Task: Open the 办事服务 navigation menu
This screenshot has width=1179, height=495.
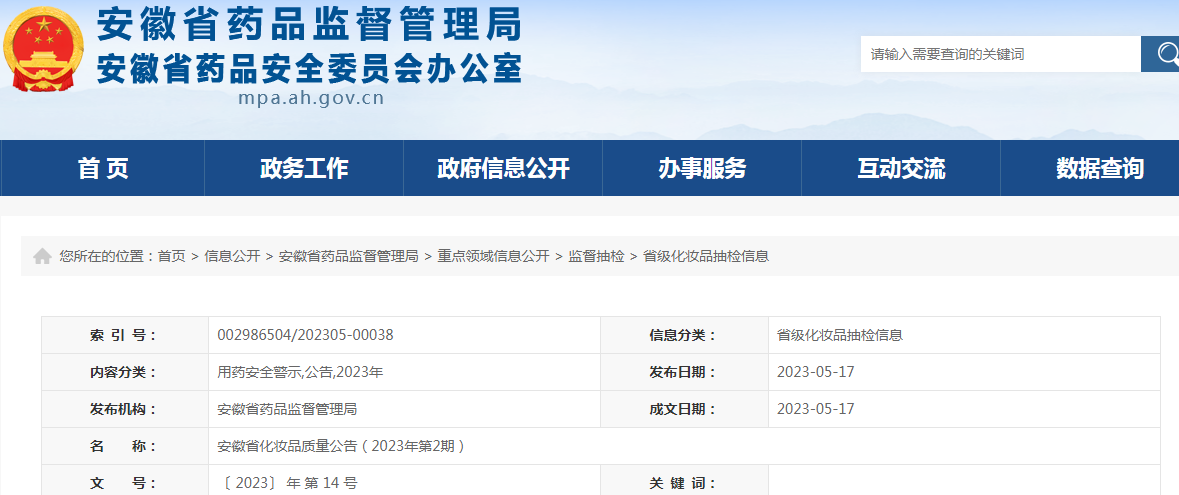Action: 702,168
